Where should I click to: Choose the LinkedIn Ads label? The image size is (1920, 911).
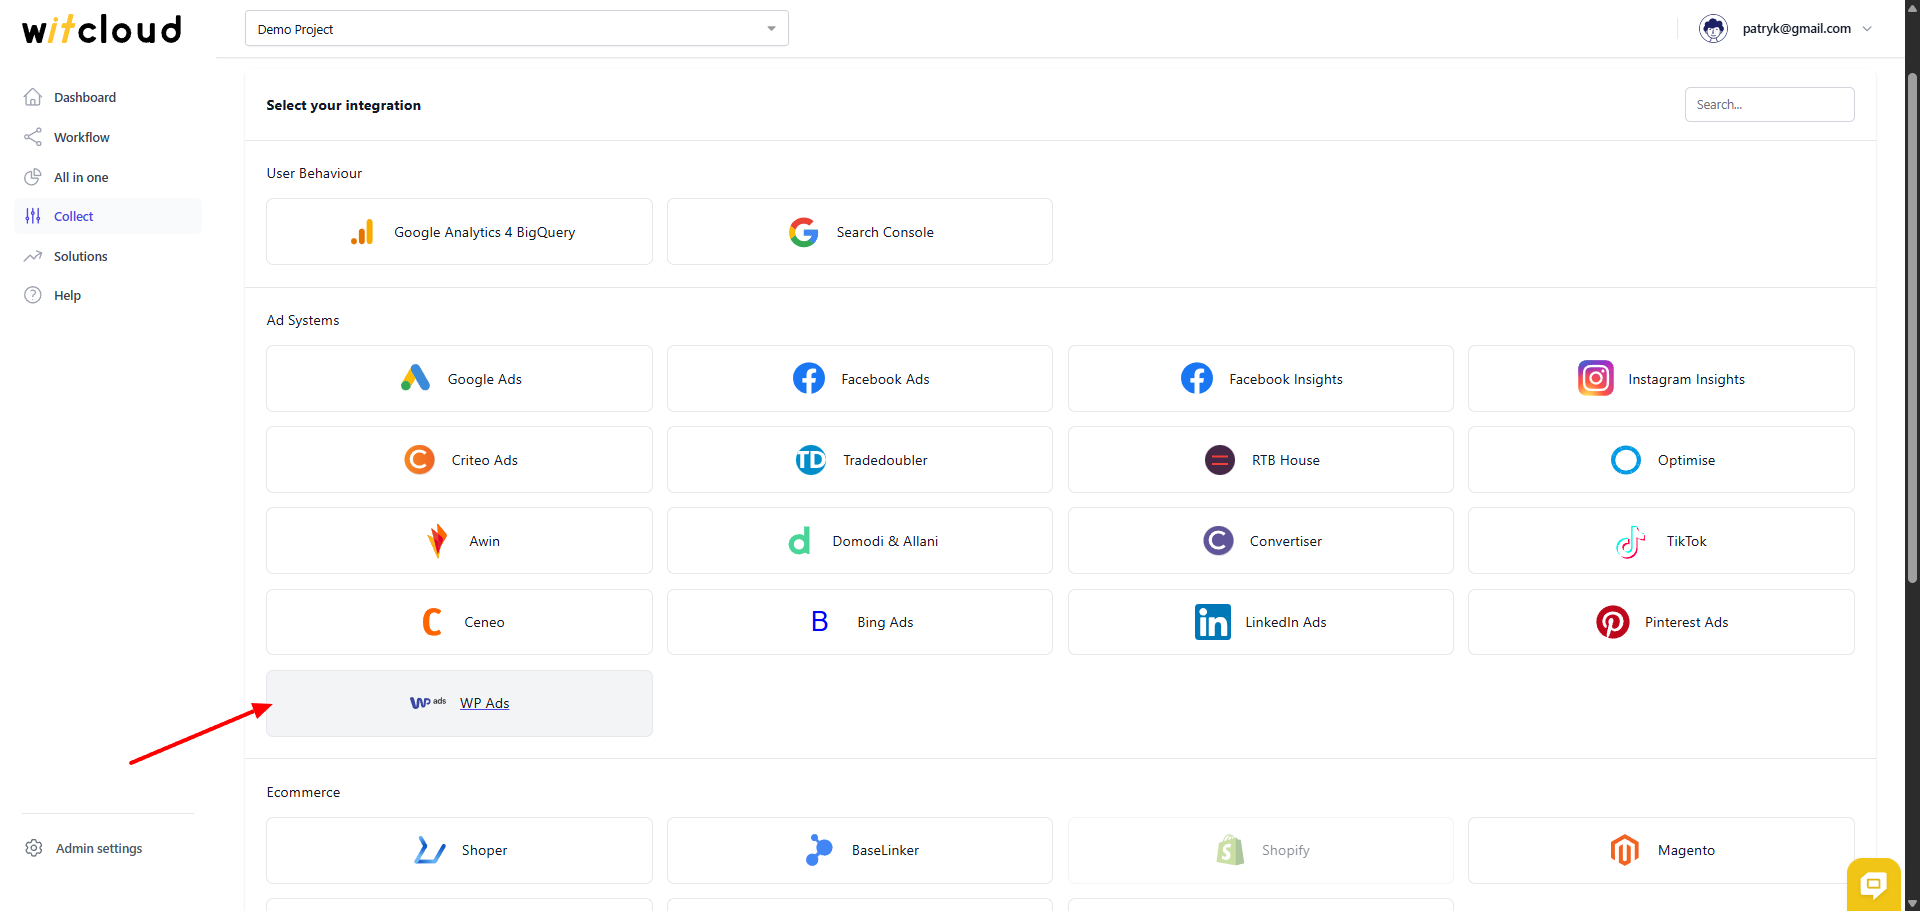click(1286, 622)
